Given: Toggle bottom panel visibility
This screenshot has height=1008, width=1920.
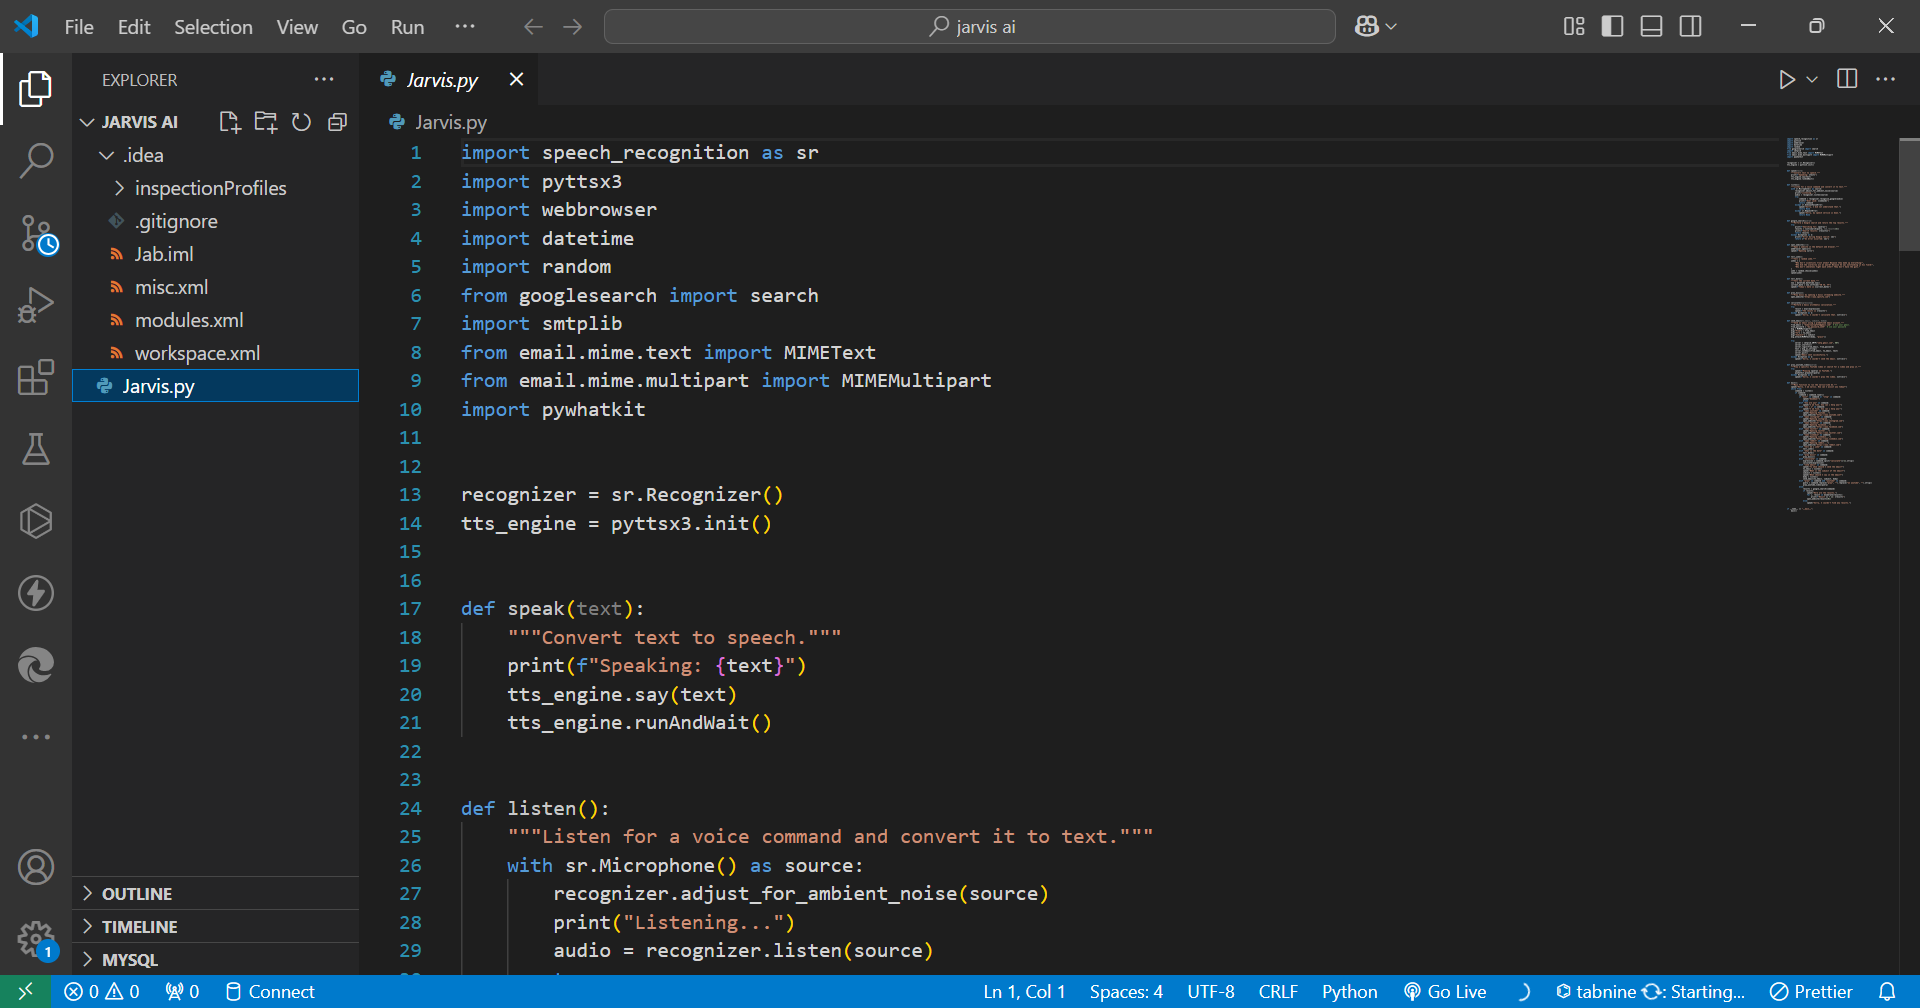Looking at the screenshot, I should click(1652, 26).
